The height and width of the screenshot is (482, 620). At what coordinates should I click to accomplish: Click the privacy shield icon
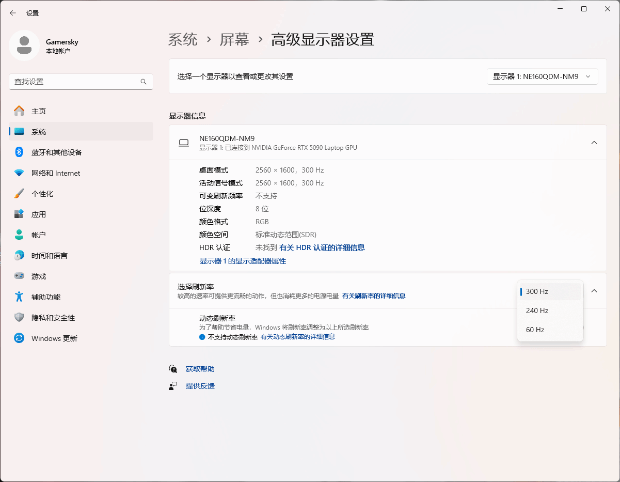19,317
